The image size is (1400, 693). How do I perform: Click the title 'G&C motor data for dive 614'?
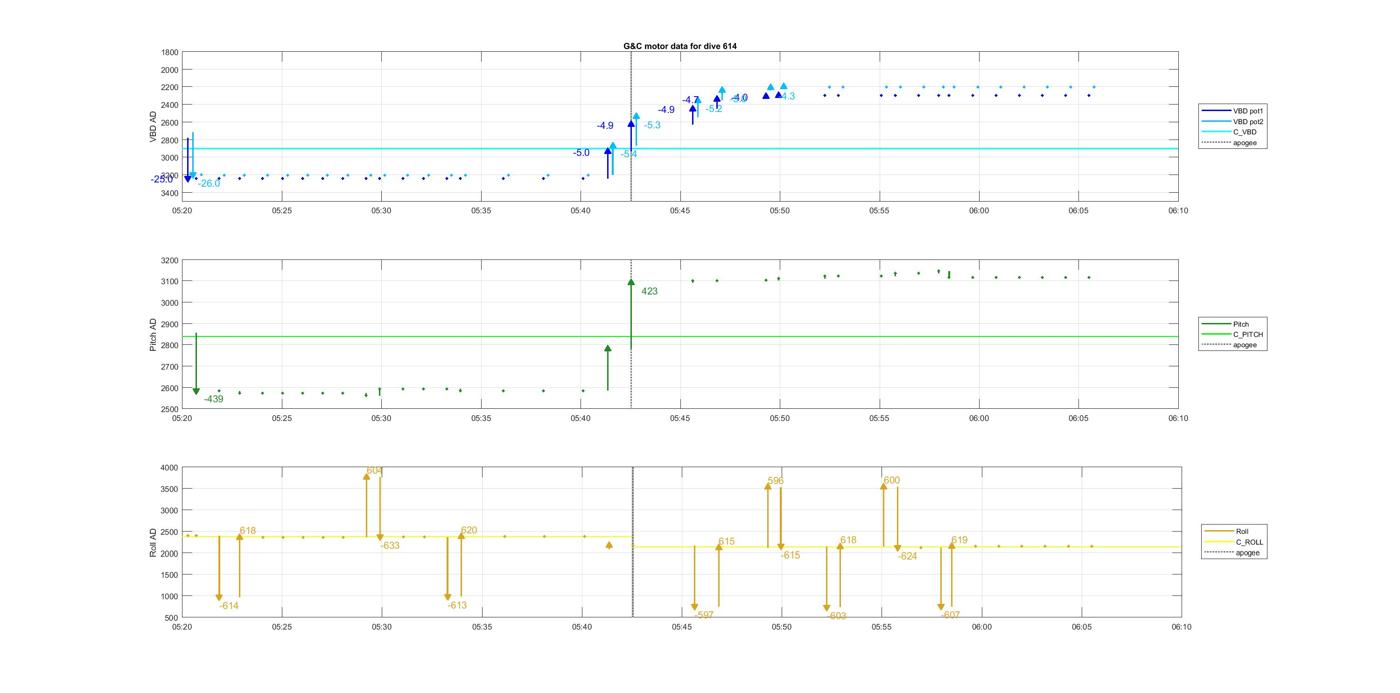(680, 46)
